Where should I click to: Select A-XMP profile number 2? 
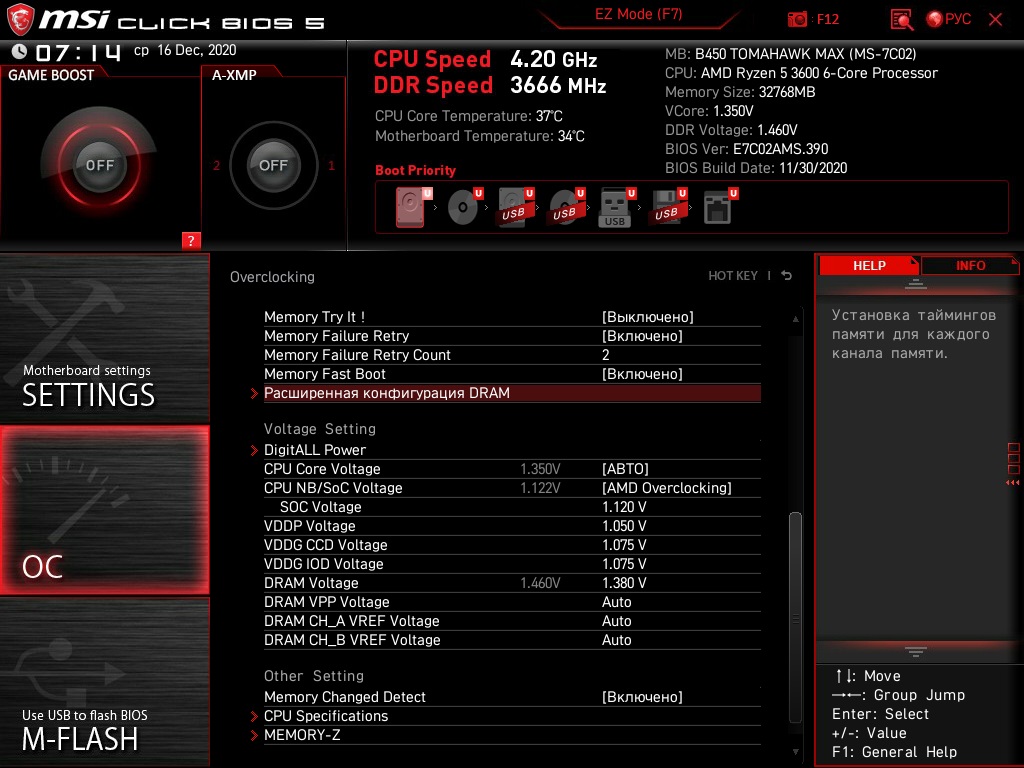(216, 165)
